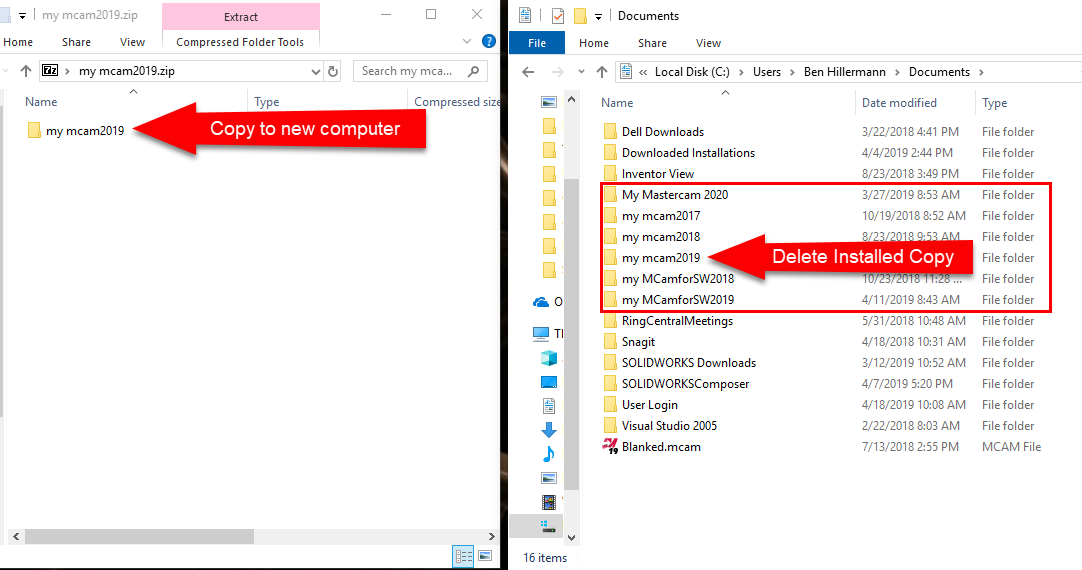Select the Pictures icon at navigation pane top
The image size is (1082, 570).
(549, 102)
